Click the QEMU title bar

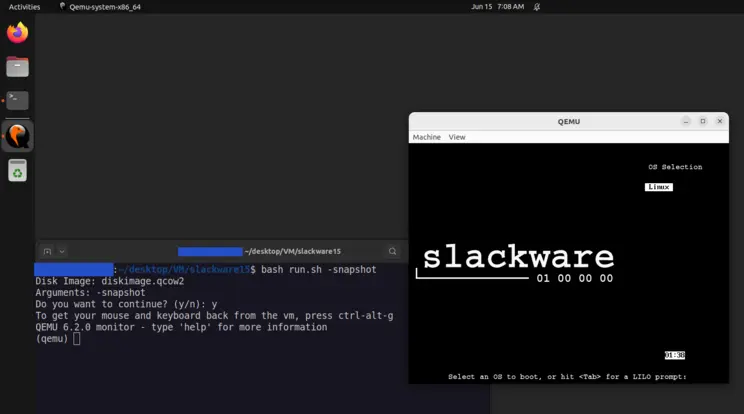(568, 121)
